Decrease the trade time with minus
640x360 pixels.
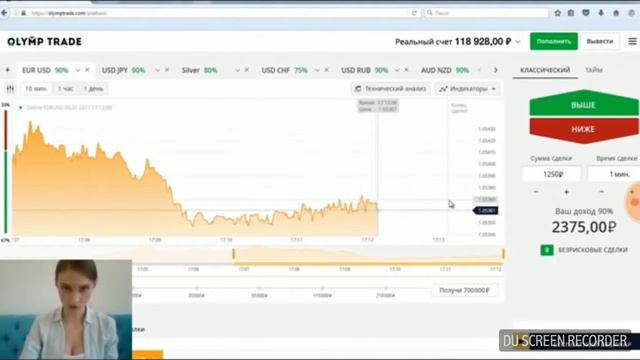601,192
